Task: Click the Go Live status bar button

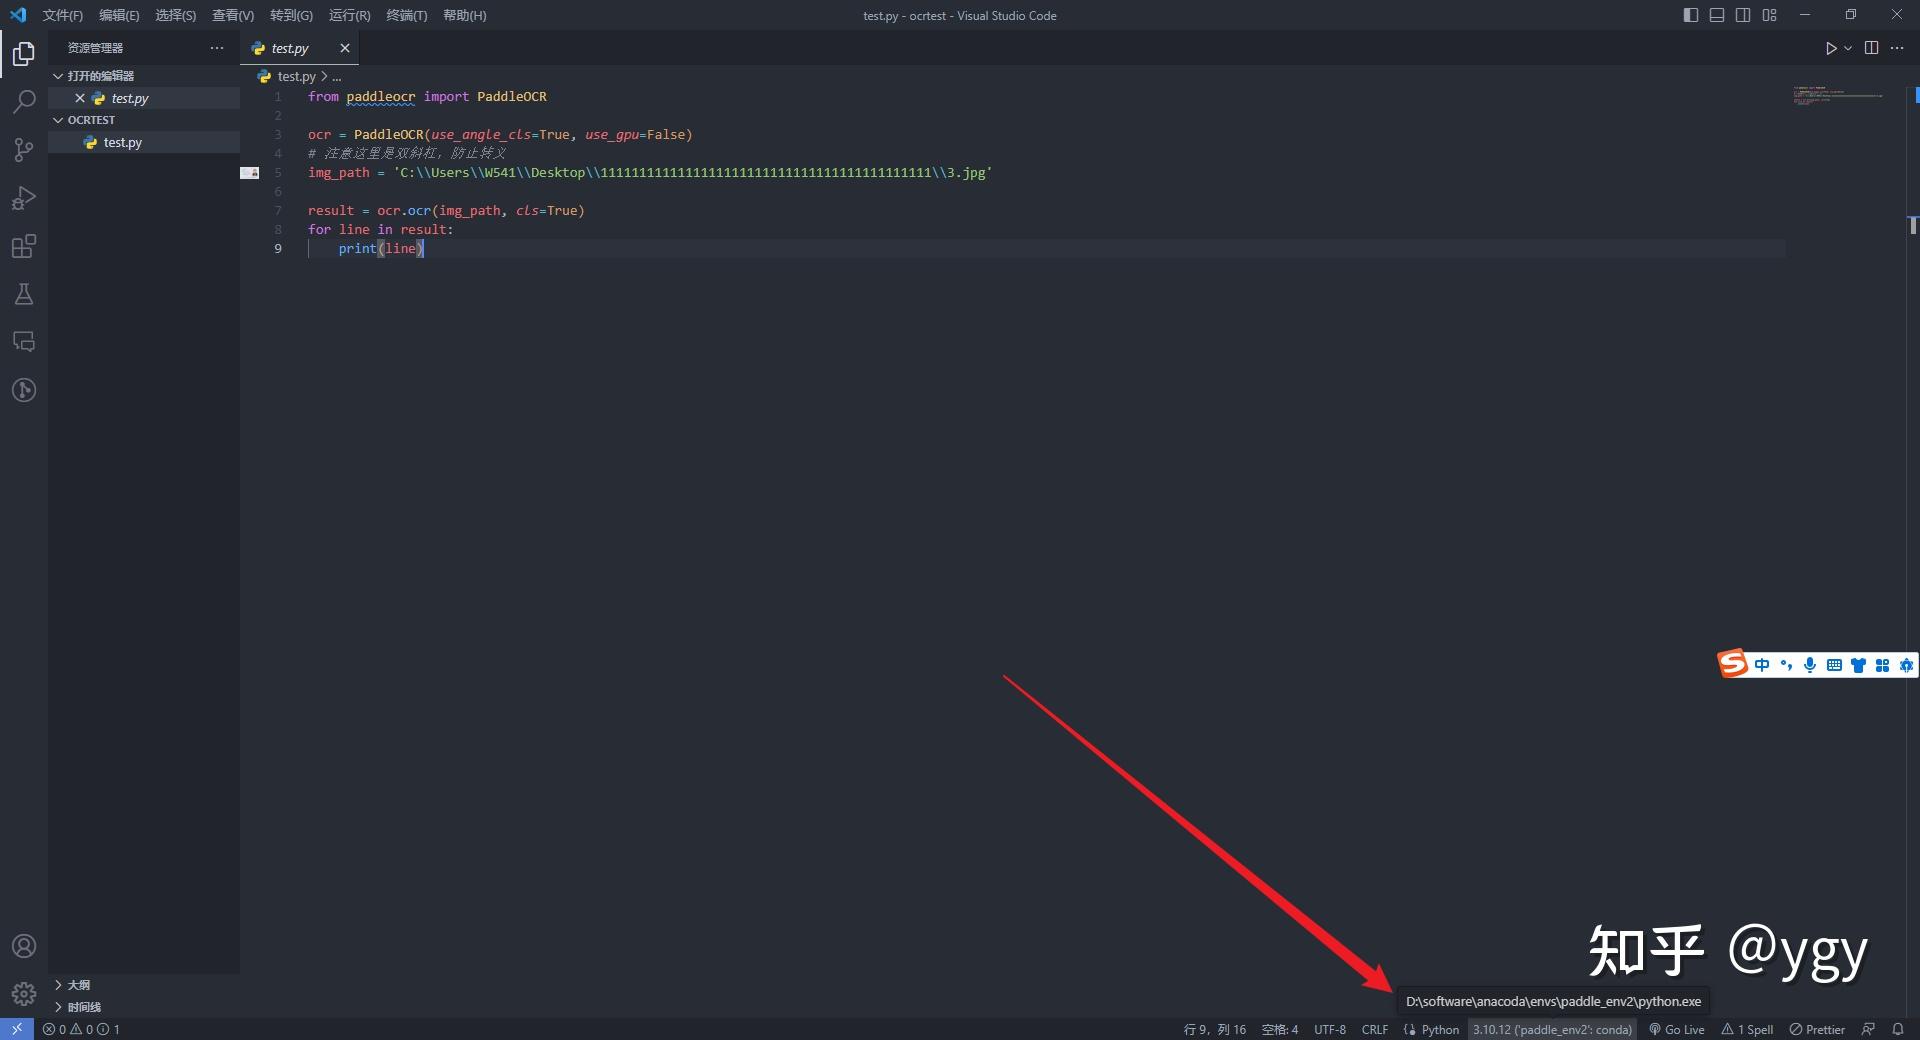Action: click(1677, 1029)
